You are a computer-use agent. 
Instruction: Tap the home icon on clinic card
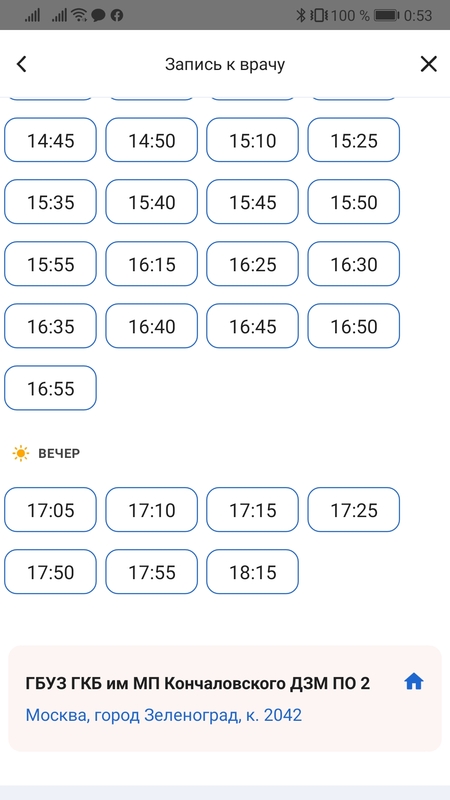point(414,681)
